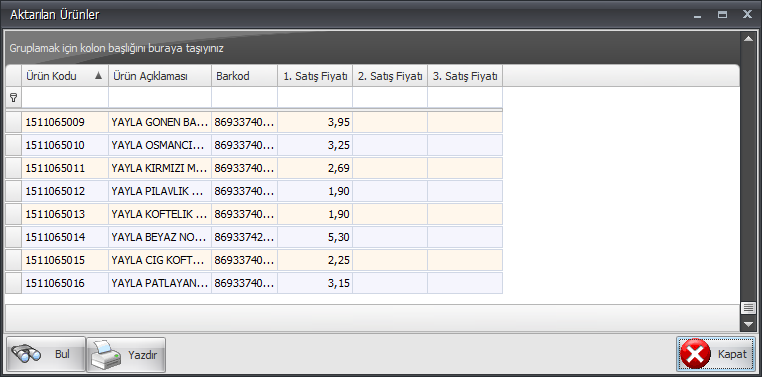Click the filter row funnel icon
This screenshot has height=377, width=762.
point(13,98)
